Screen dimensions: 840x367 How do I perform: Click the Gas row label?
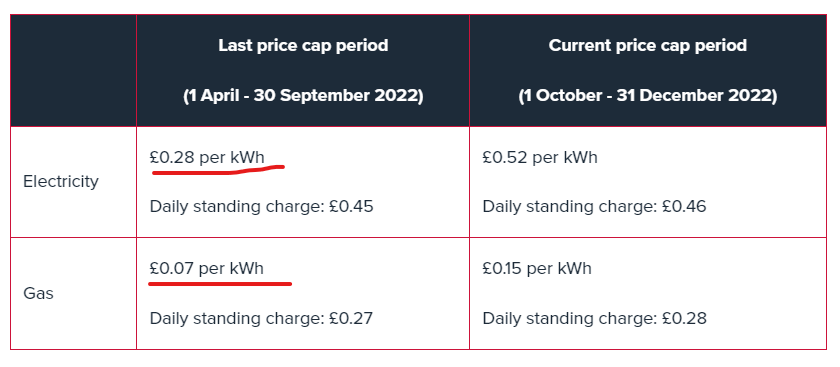39,294
